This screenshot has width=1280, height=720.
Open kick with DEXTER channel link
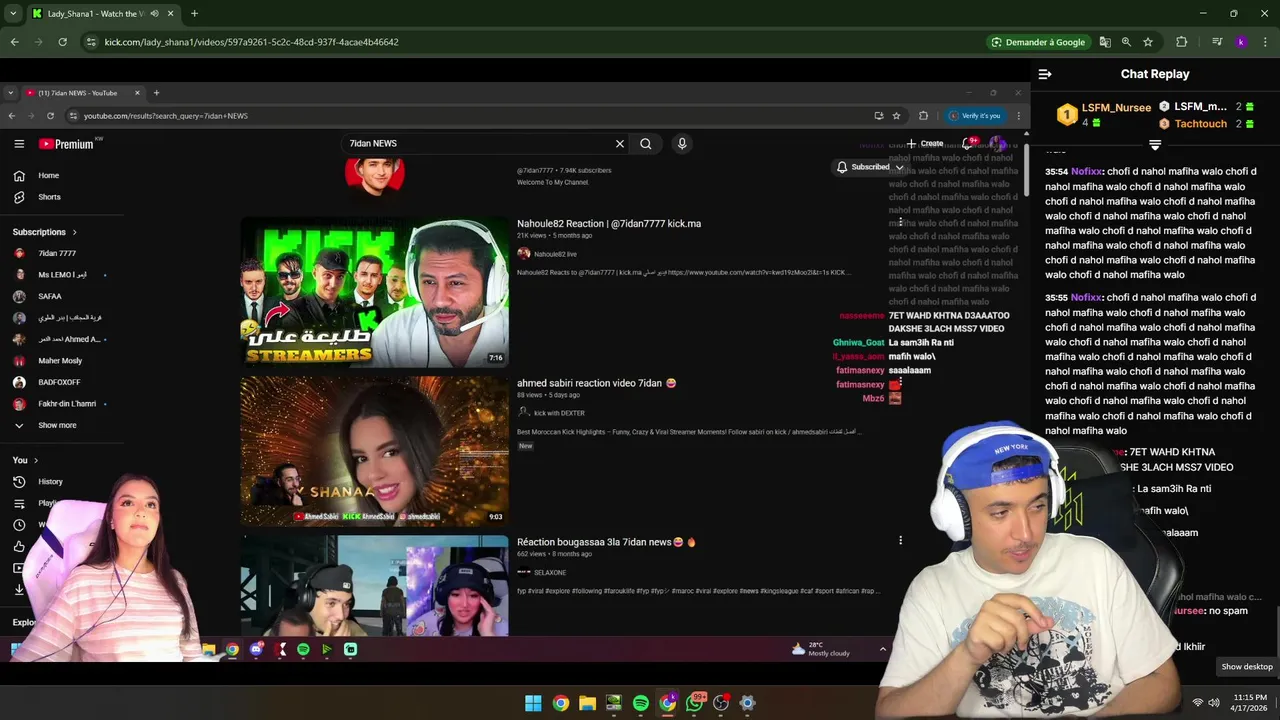[x=559, y=413]
